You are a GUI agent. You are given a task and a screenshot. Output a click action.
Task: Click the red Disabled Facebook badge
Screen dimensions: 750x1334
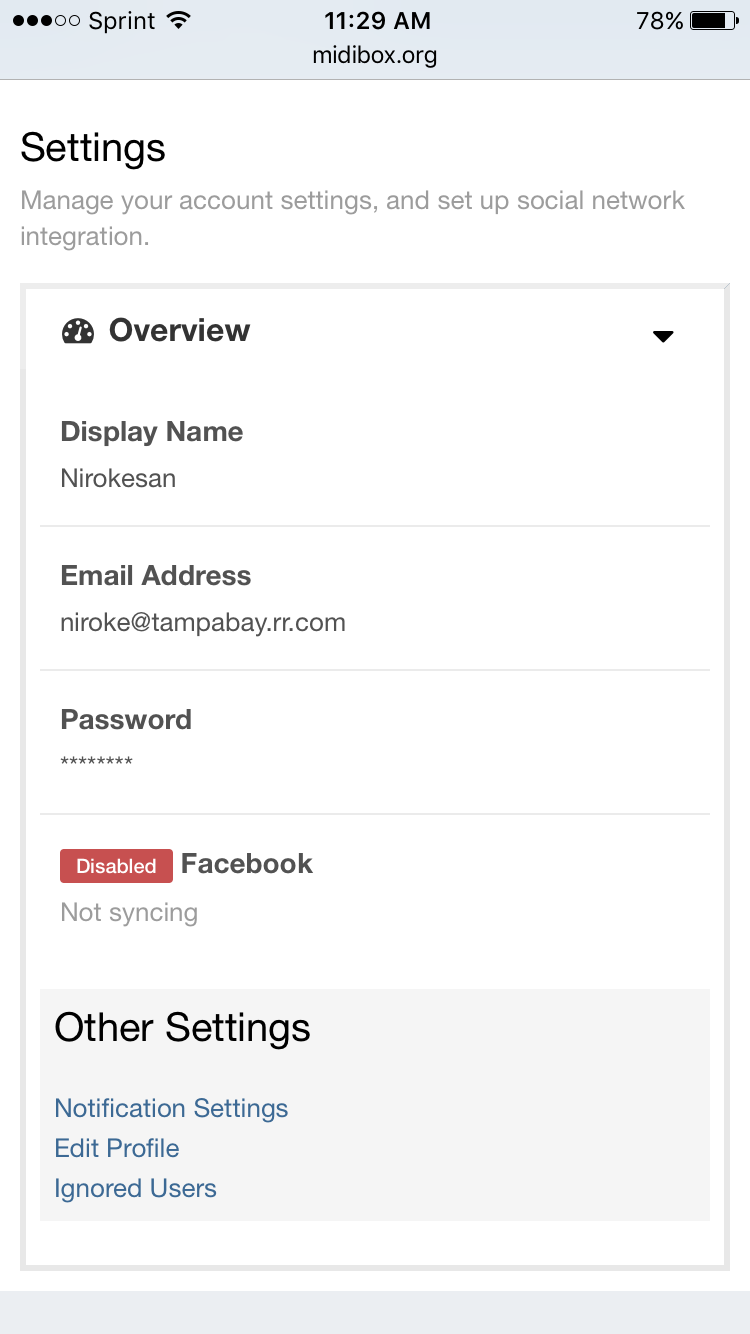click(x=116, y=866)
